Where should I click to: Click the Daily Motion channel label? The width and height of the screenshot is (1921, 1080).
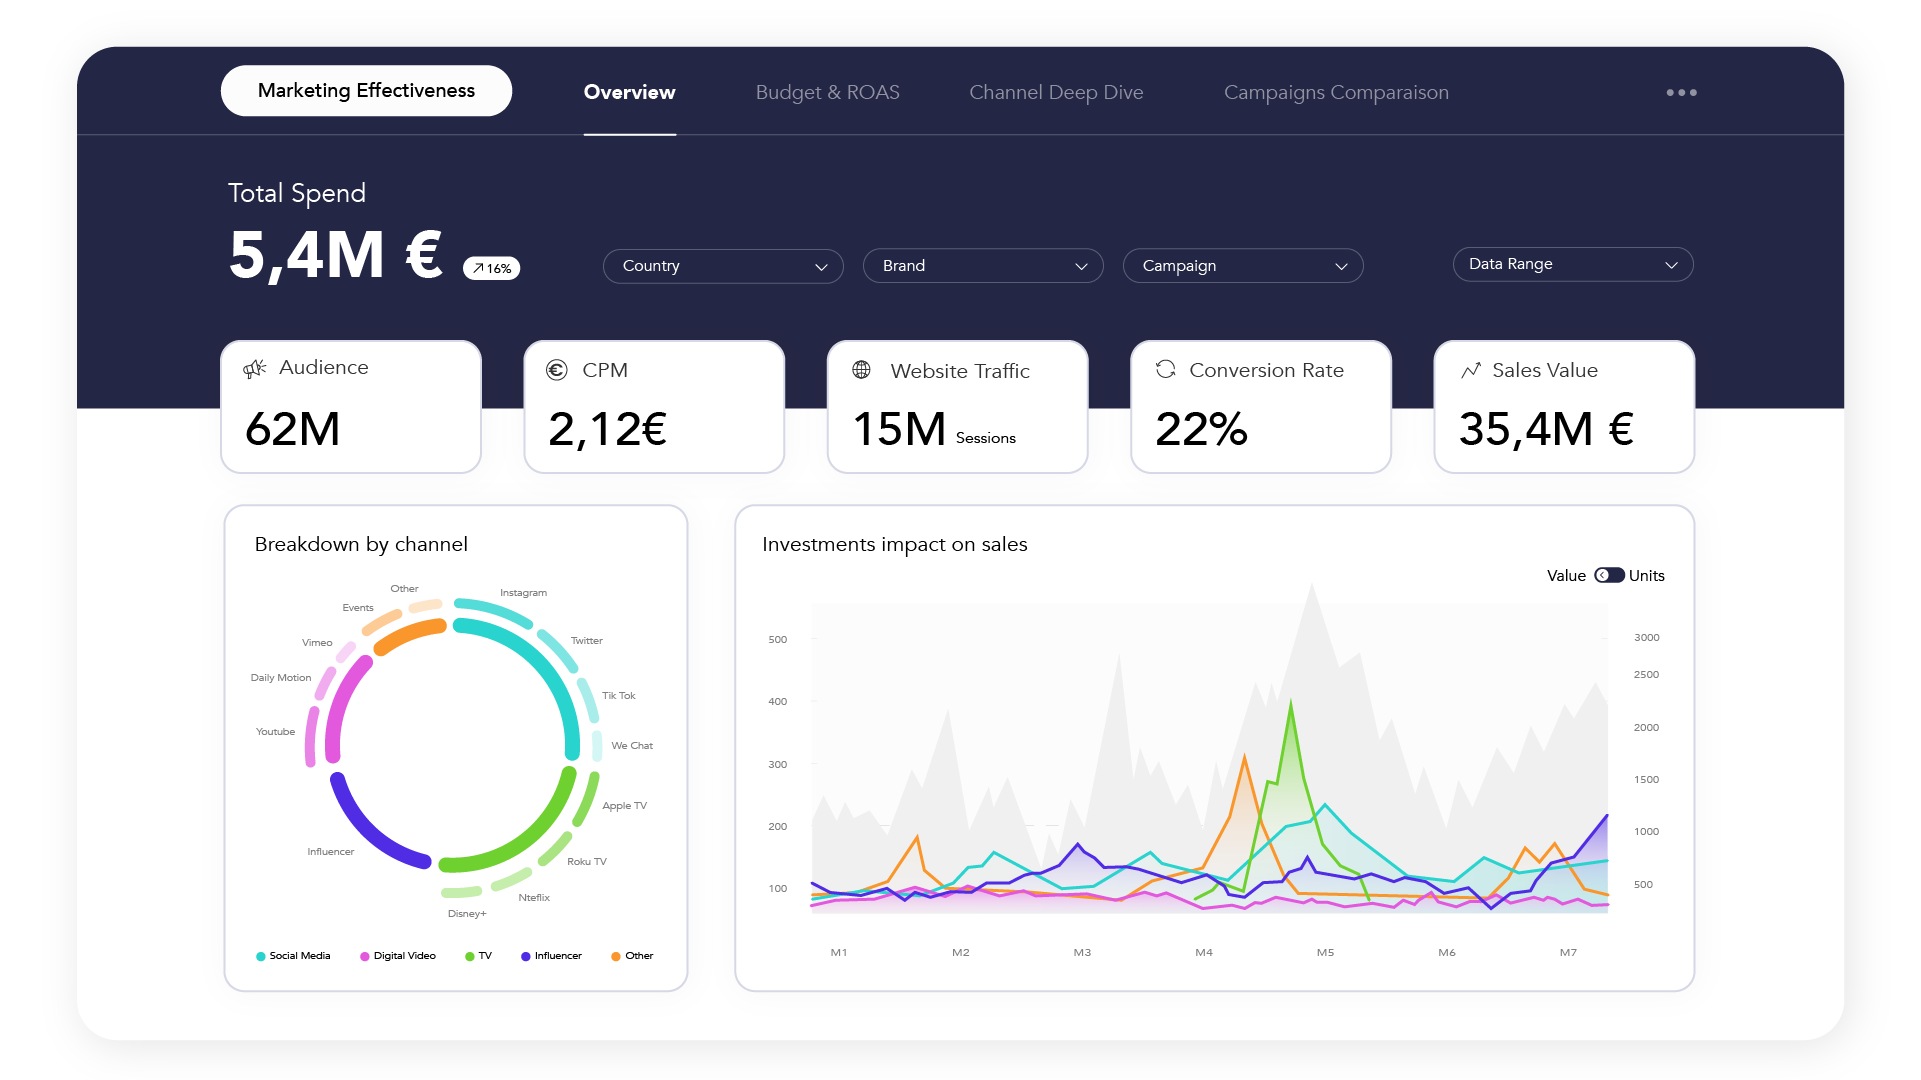[x=281, y=678]
